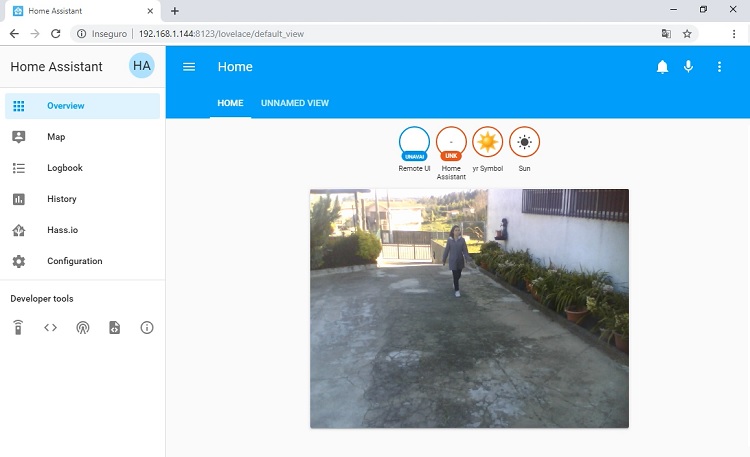Image resolution: width=750 pixels, height=457 pixels.
Task: Start voice conversation via microphone icon
Action: coord(688,67)
